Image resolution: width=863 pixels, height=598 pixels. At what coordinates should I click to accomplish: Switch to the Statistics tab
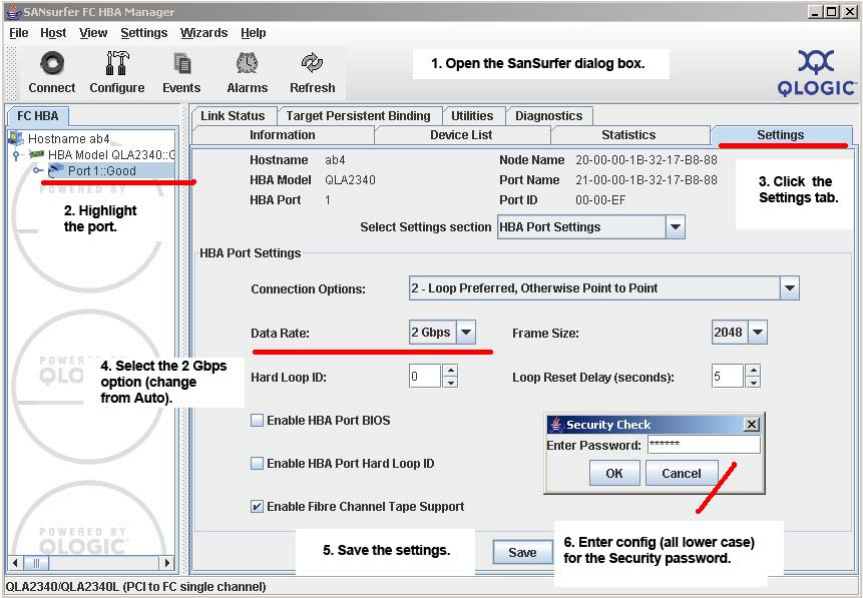click(x=629, y=135)
